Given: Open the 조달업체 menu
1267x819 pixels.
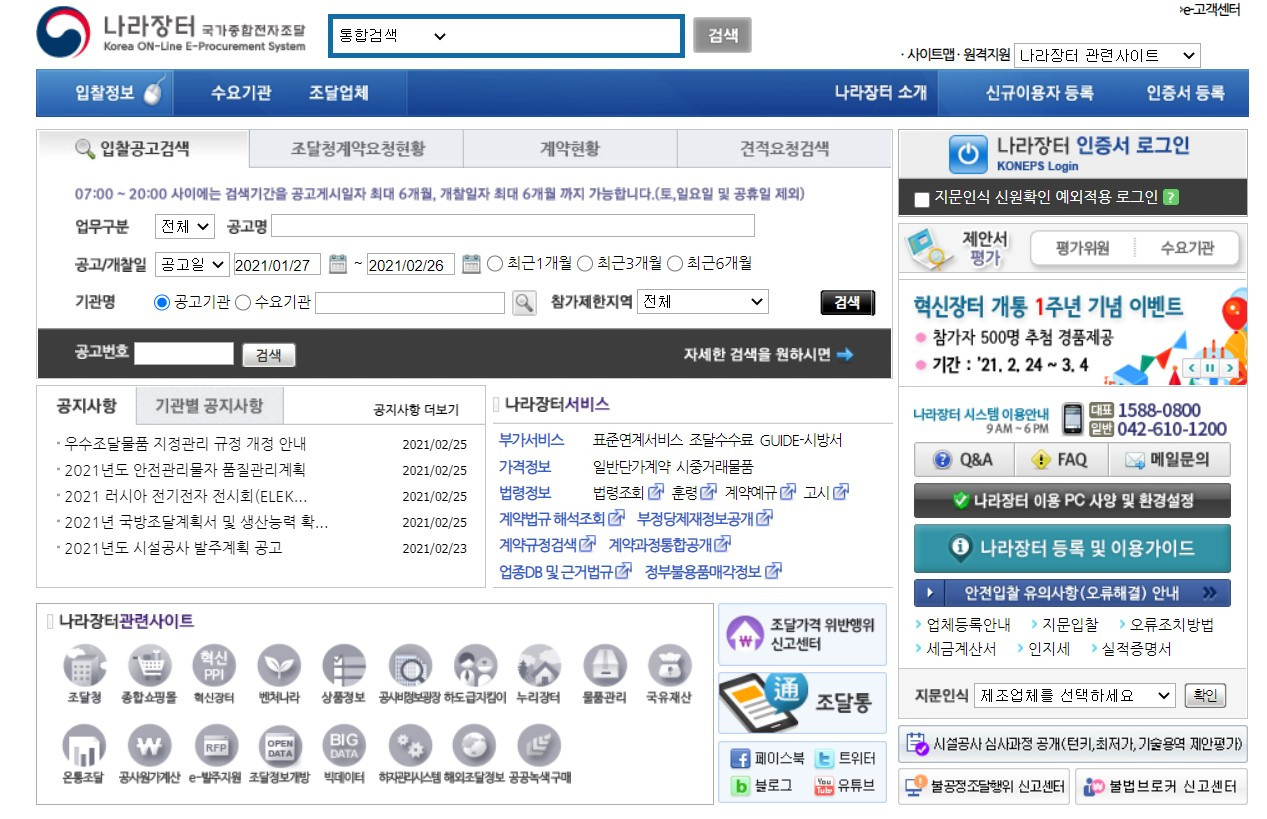Looking at the screenshot, I should coord(338,93).
